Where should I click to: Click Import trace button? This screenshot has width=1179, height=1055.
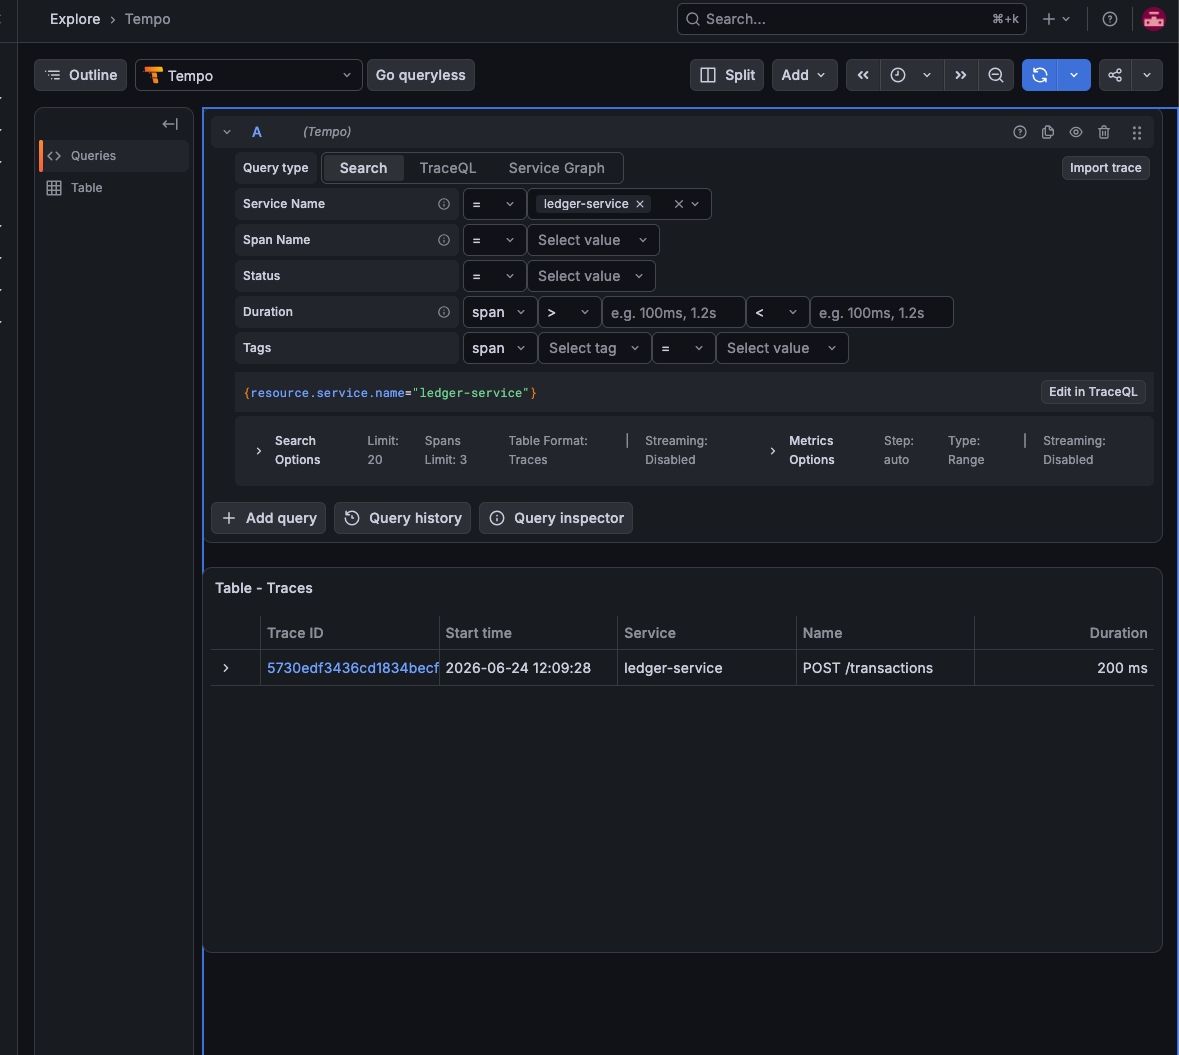coord(1105,168)
